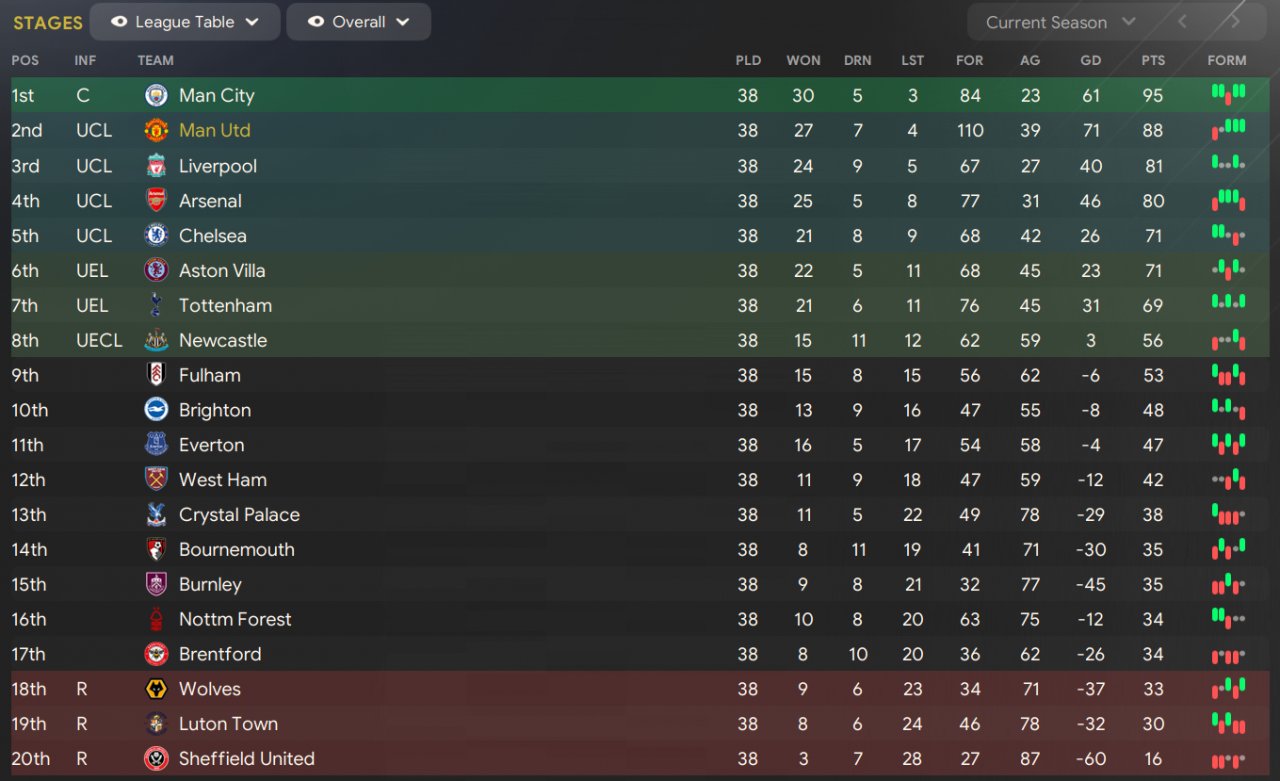Click the Tottenham club badge
Viewport: 1280px width, 781px height.
point(156,306)
